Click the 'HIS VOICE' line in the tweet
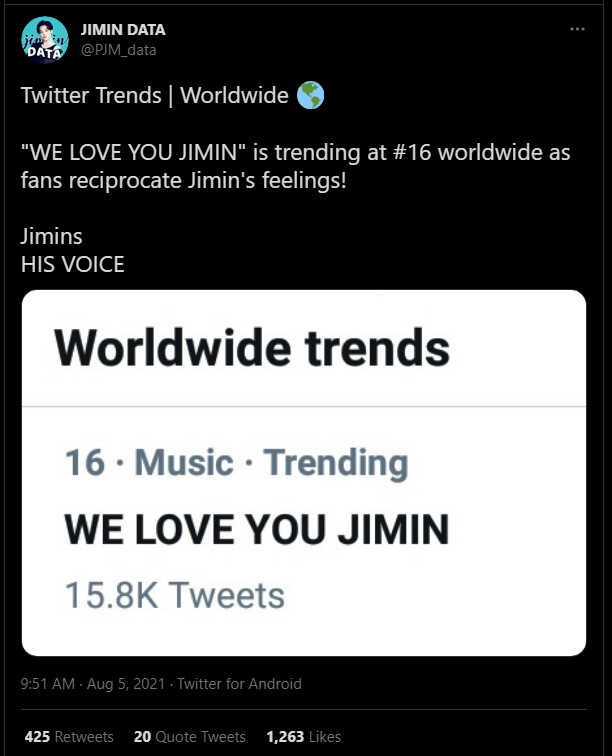This screenshot has width=612, height=756. pyautogui.click(x=73, y=264)
